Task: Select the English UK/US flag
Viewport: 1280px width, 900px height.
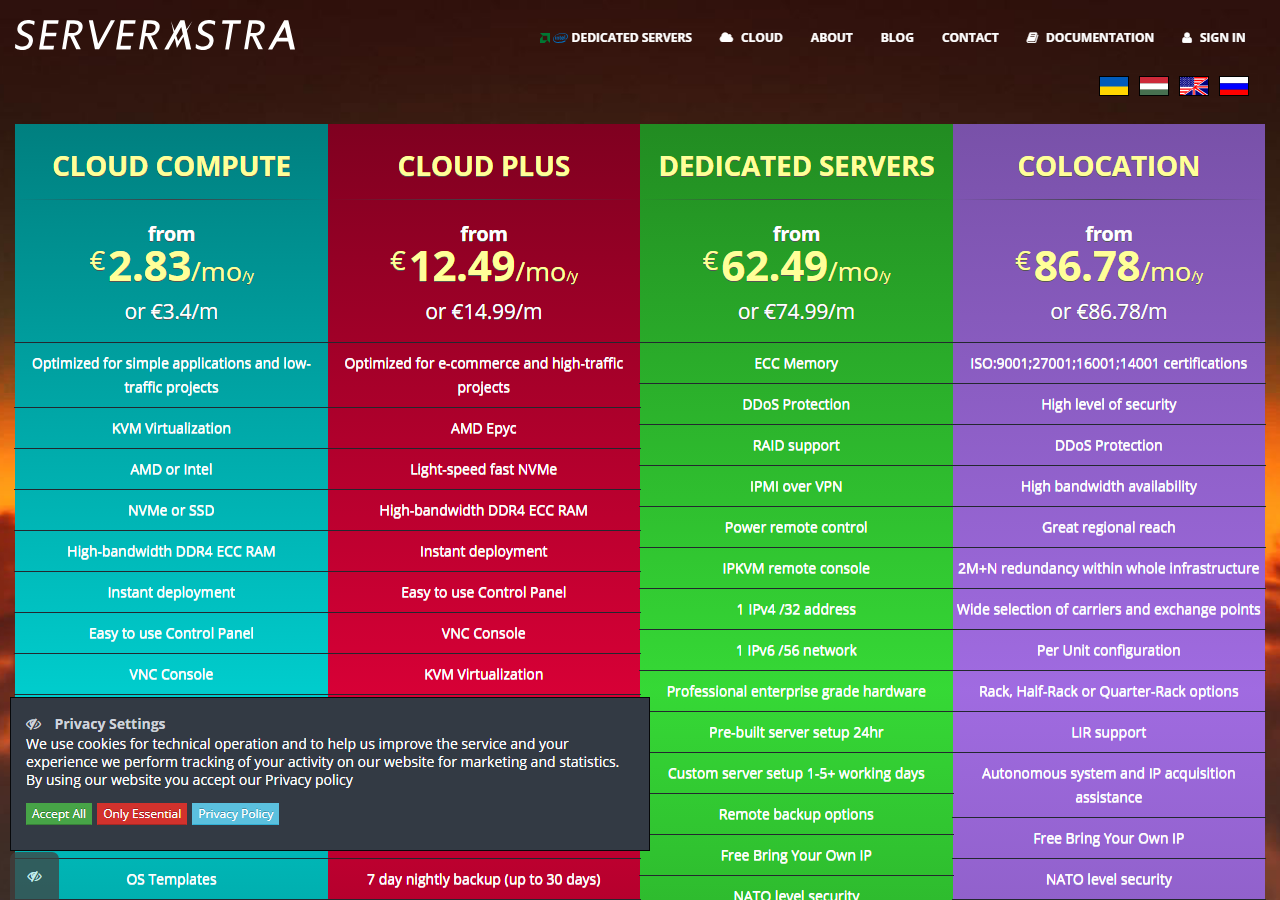Action: [x=1194, y=86]
